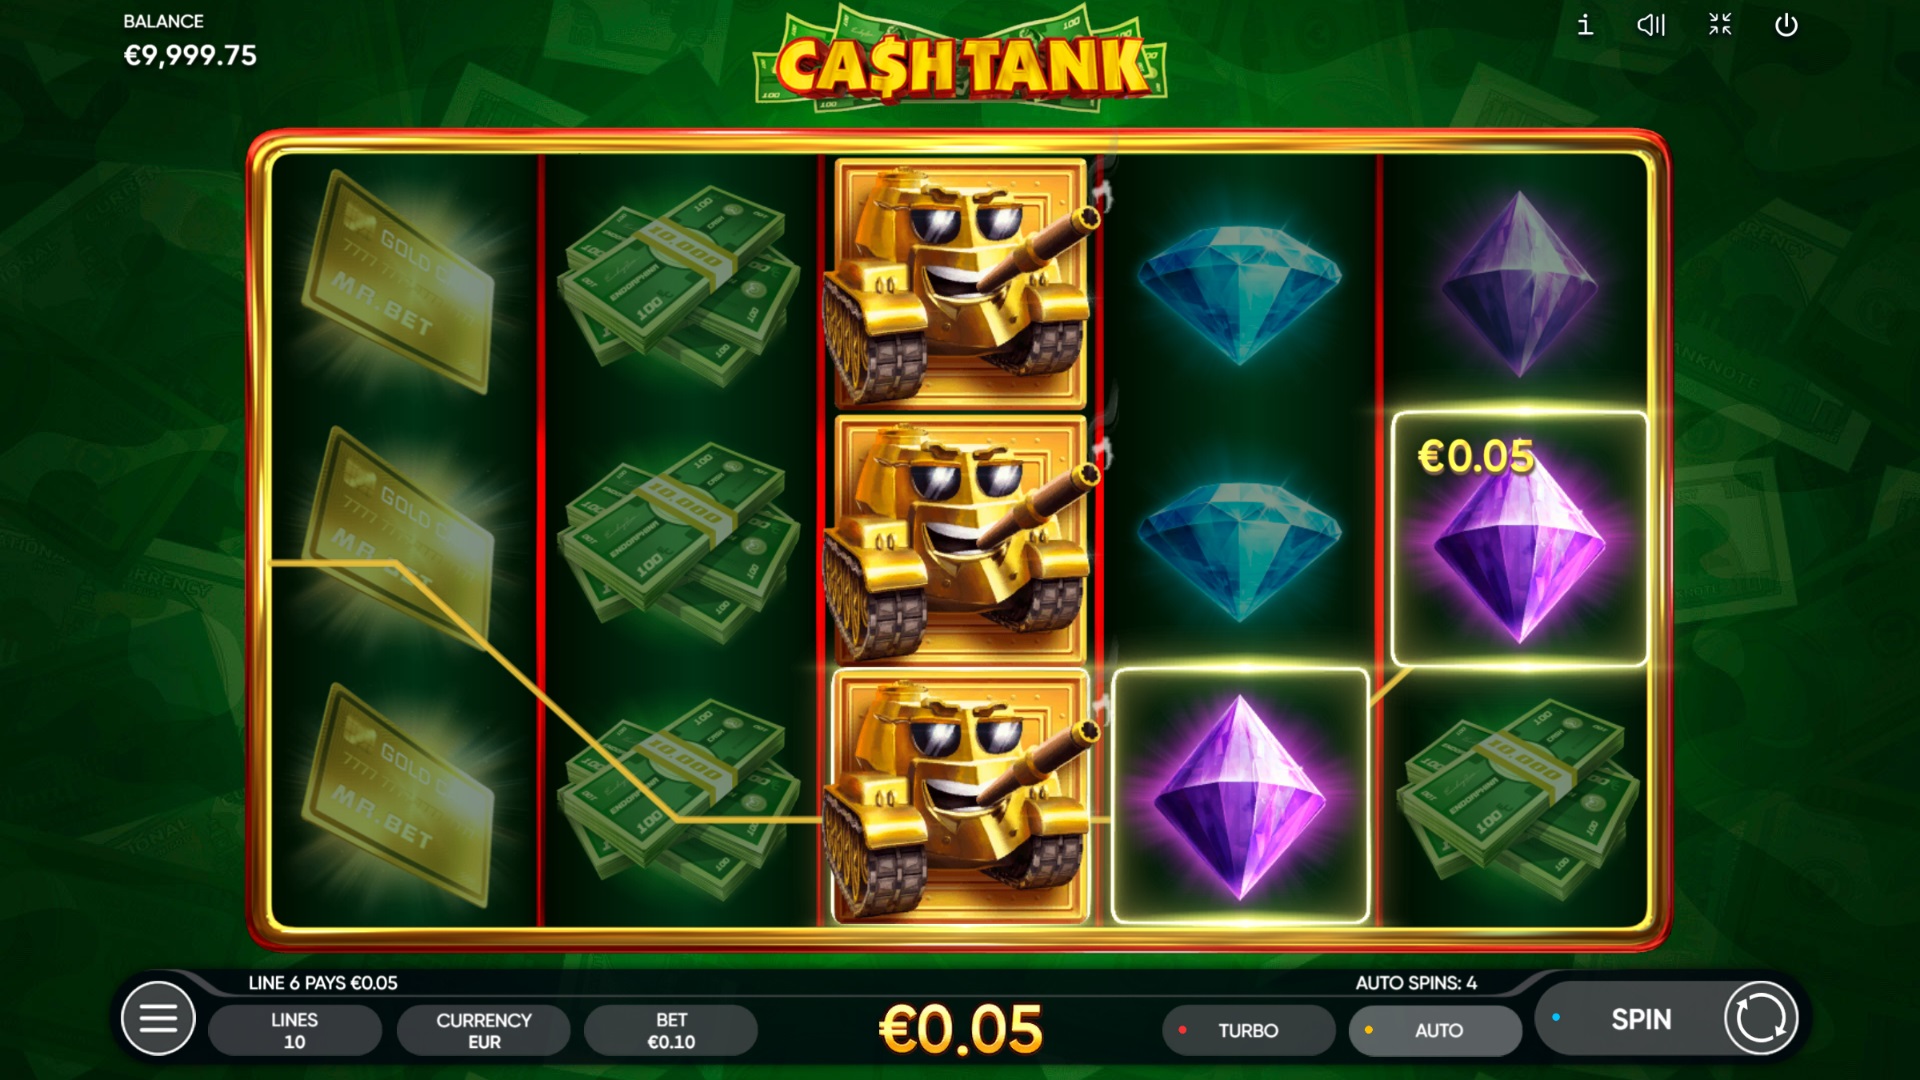This screenshot has height=1080, width=1920.
Task: Click the highlighted purple gem with €0.05
Action: [x=1519, y=539]
